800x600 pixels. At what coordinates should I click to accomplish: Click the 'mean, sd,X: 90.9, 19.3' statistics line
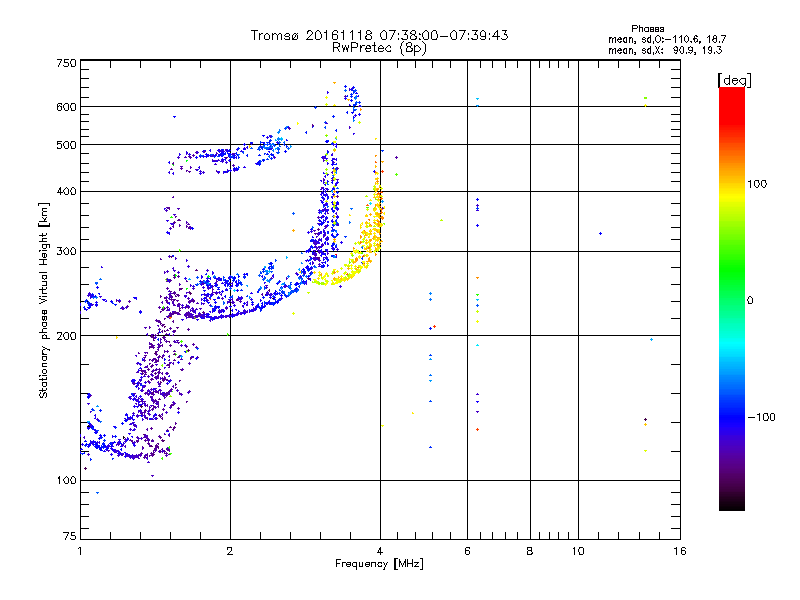tap(665, 50)
